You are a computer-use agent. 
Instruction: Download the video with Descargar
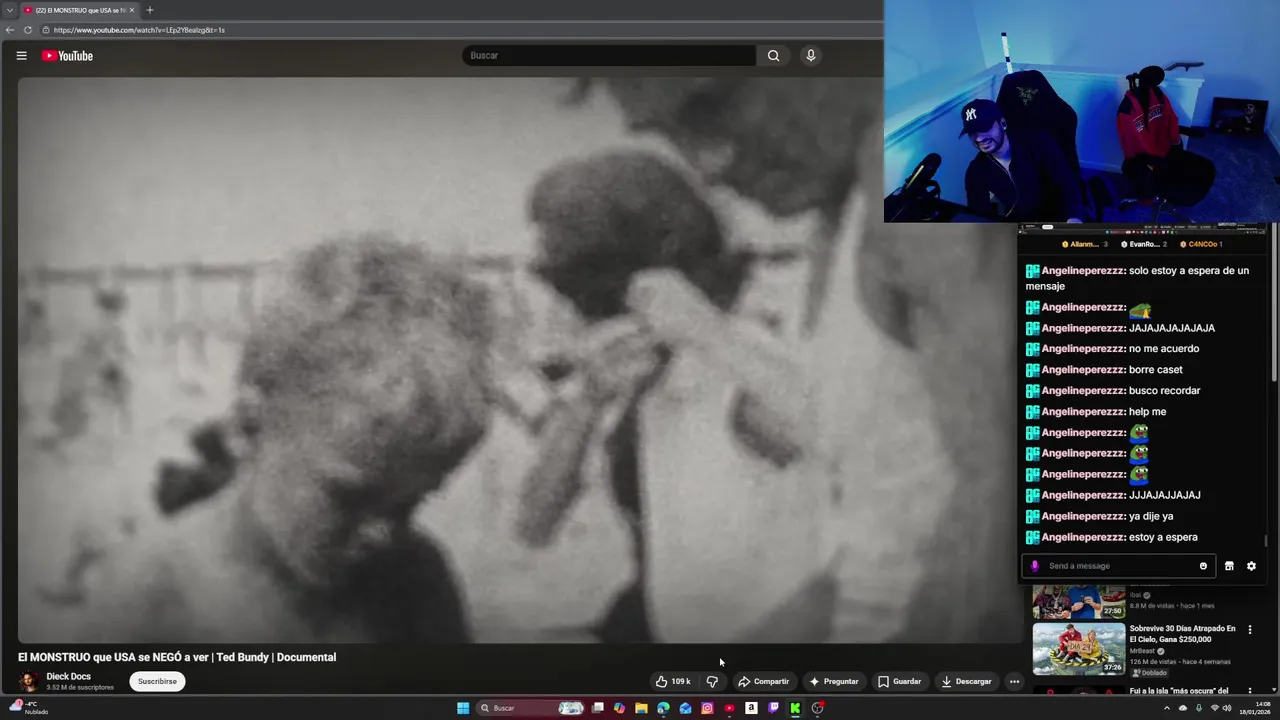(x=966, y=682)
